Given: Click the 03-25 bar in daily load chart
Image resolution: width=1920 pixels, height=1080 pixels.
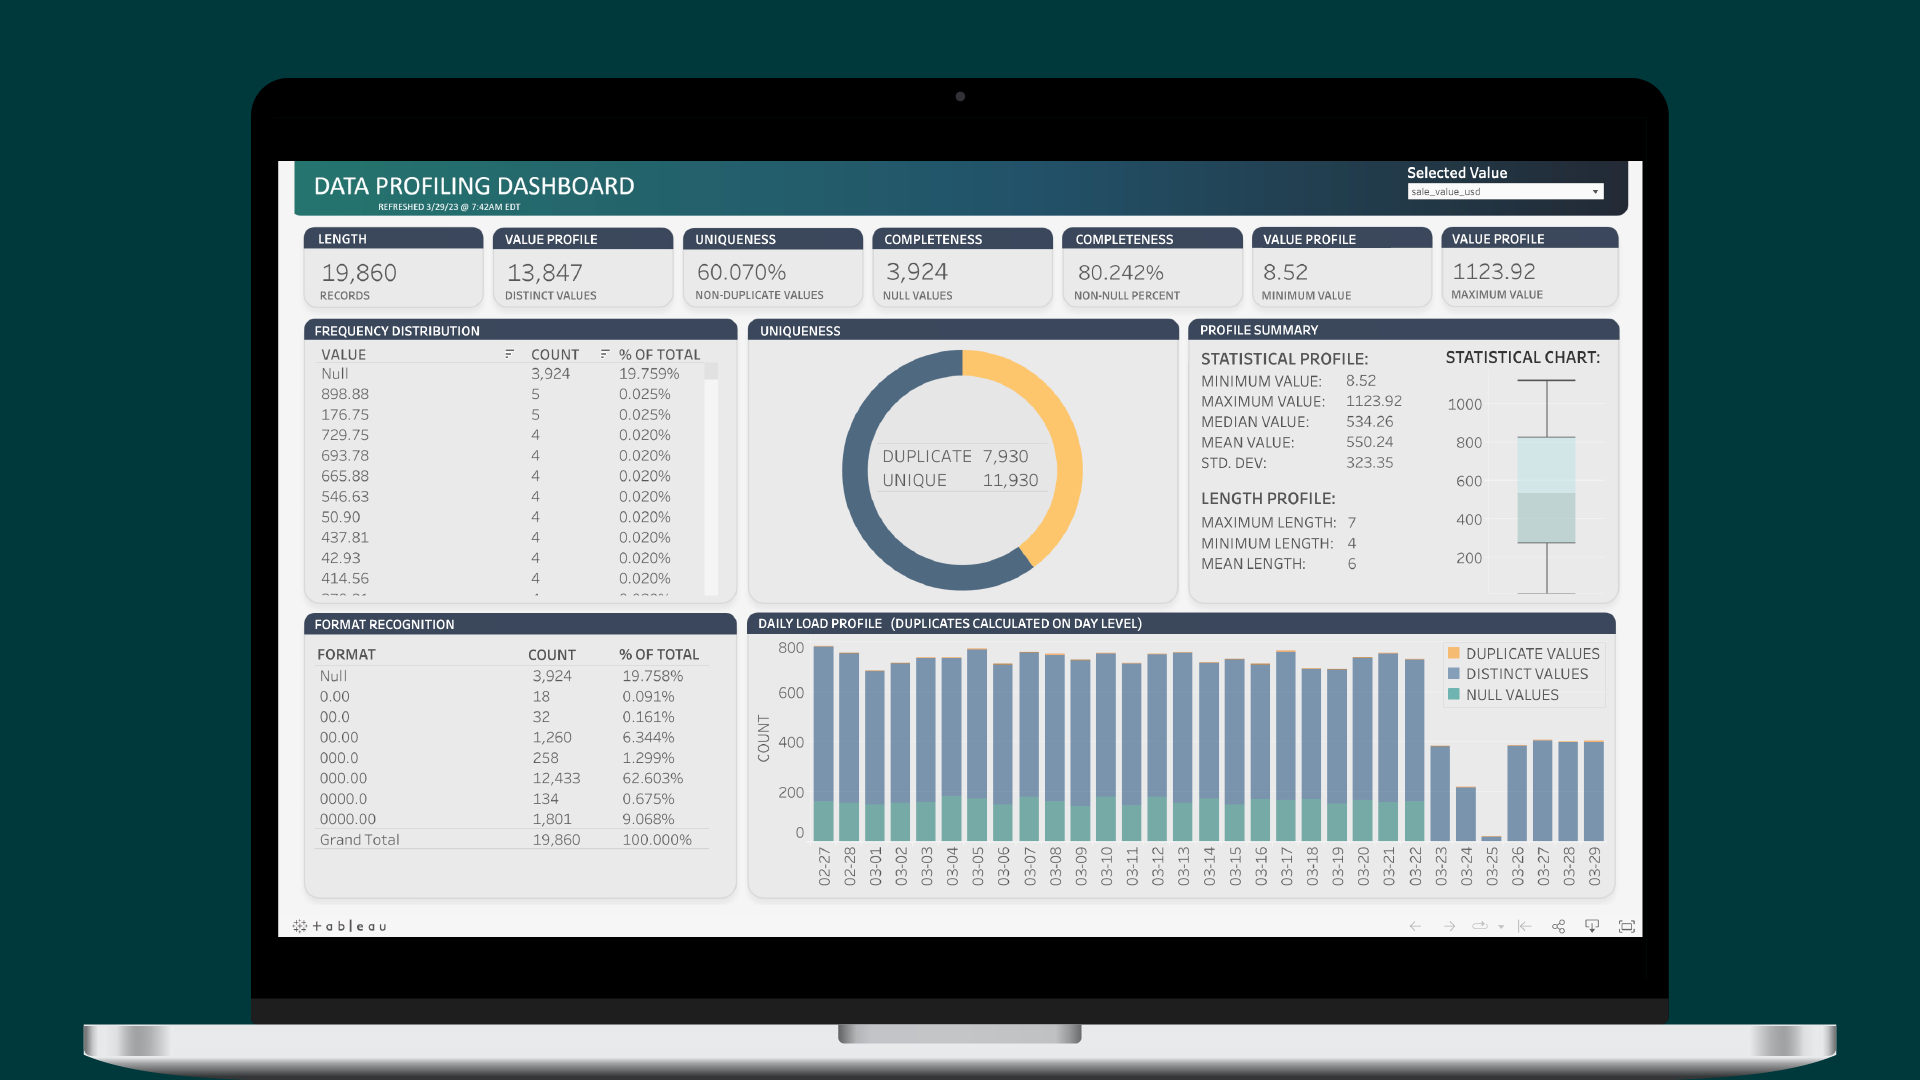Looking at the screenshot, I should tap(1491, 838).
